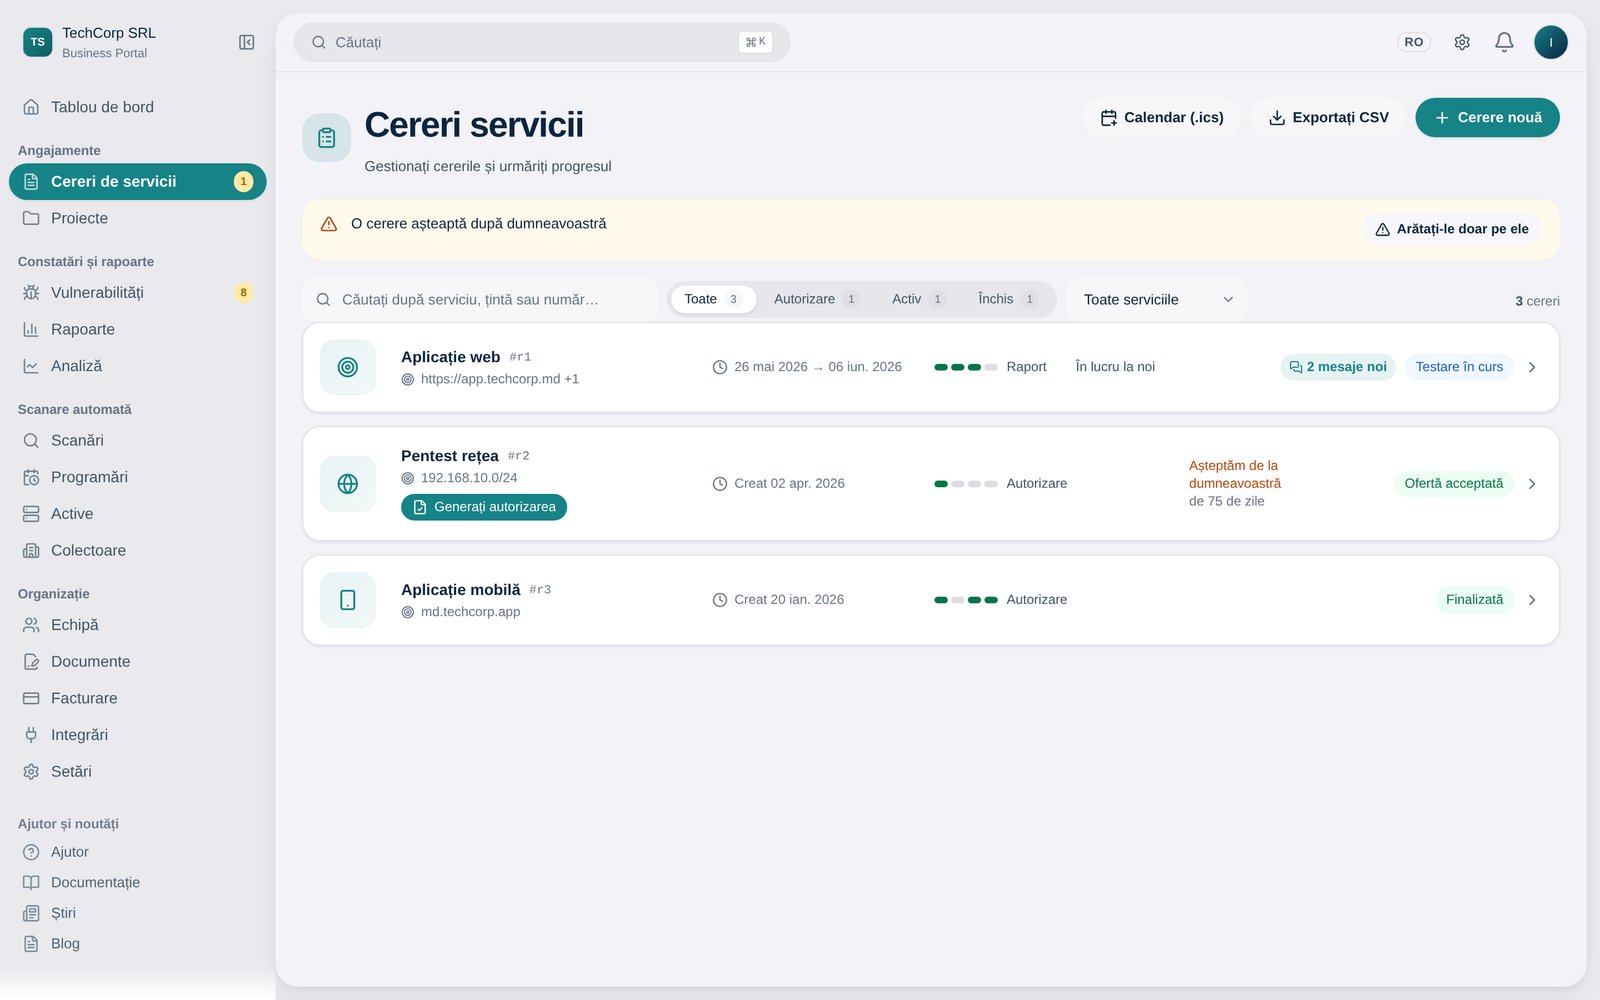
Task: Open notifications bell
Action: click(x=1504, y=42)
